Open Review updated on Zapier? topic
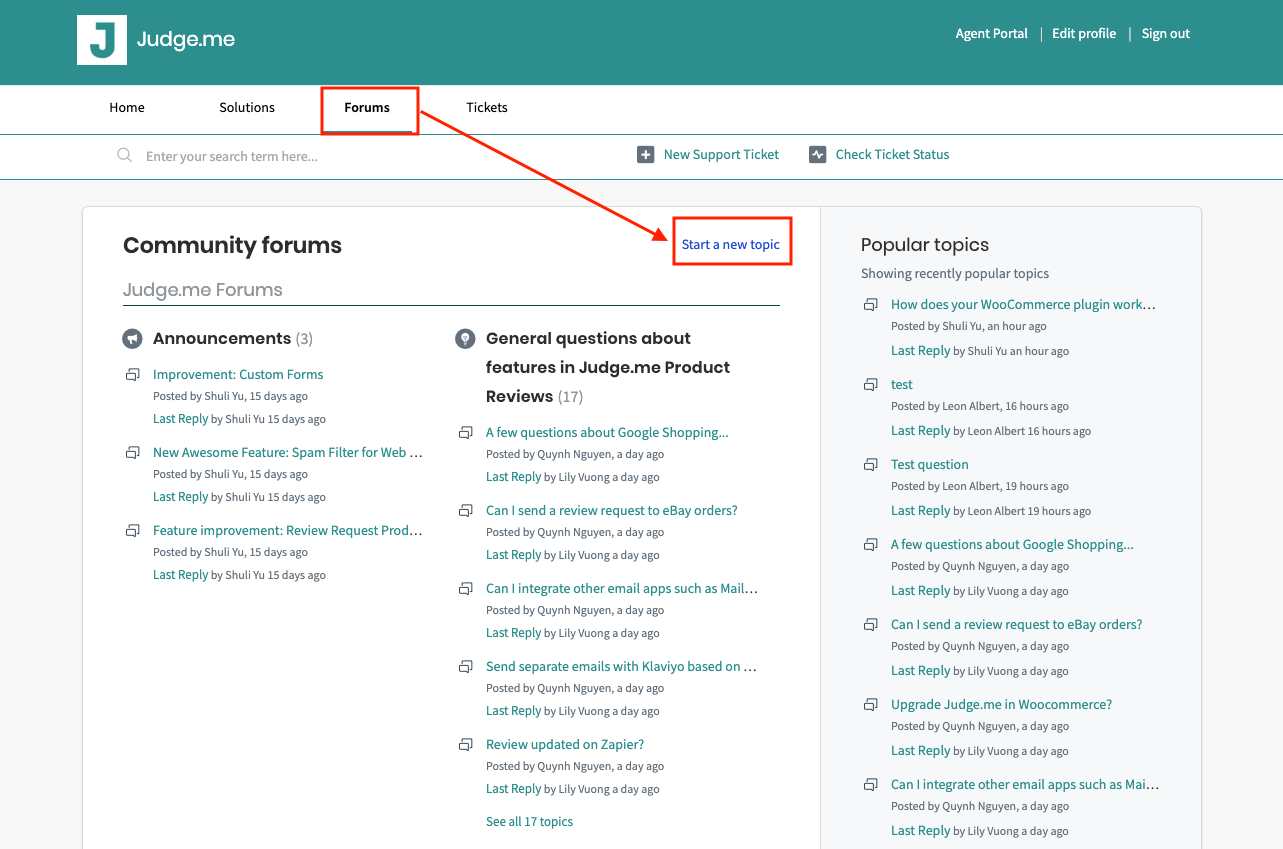 [x=565, y=745]
